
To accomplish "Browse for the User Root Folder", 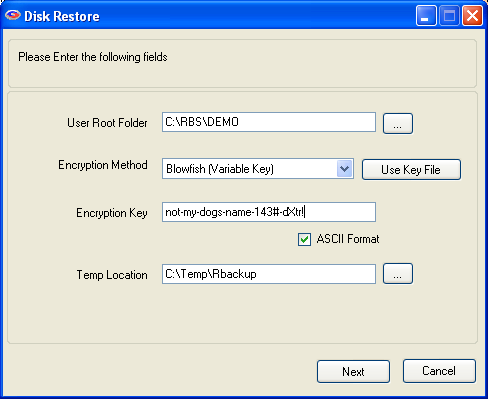I will click(398, 123).
